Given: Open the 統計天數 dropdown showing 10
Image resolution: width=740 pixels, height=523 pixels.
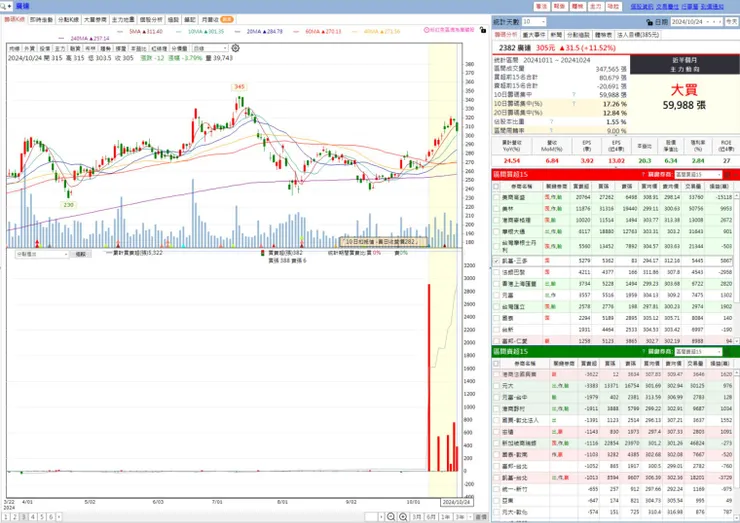Looking at the screenshot, I should 534,22.
